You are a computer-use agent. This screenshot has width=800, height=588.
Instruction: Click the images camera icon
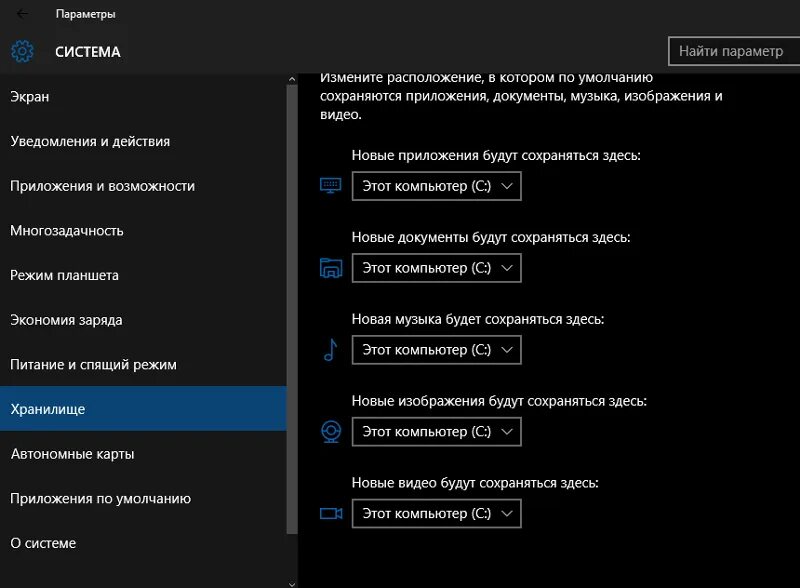(330, 431)
